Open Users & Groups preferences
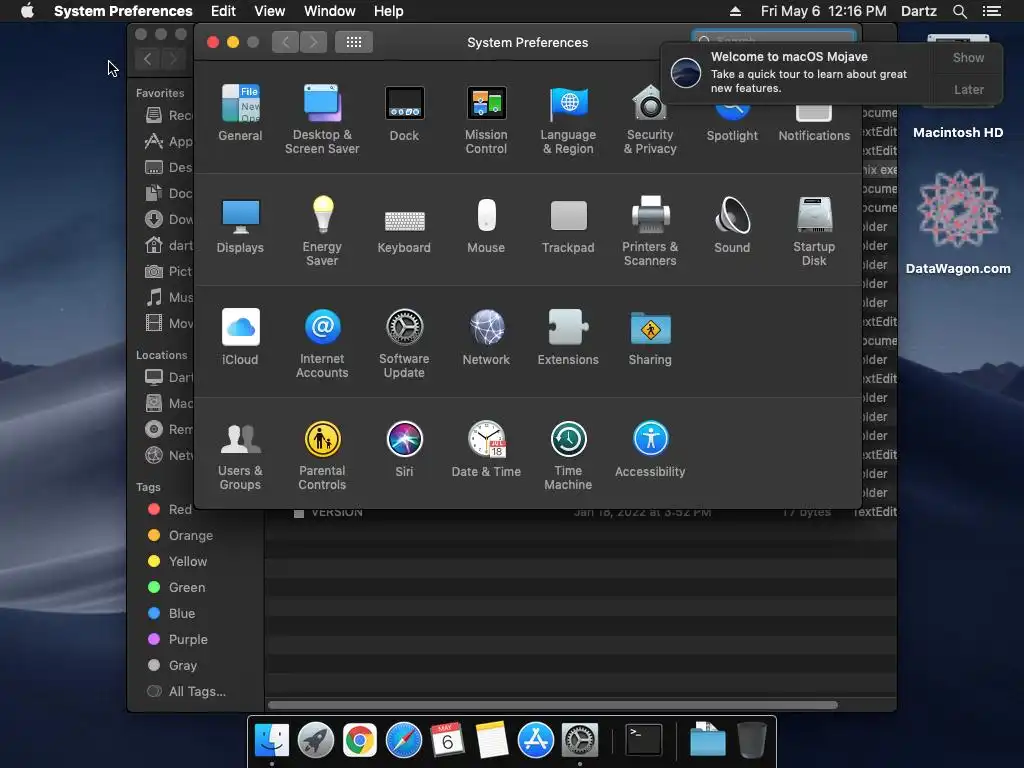Screen dimensions: 1024x768 point(240,456)
